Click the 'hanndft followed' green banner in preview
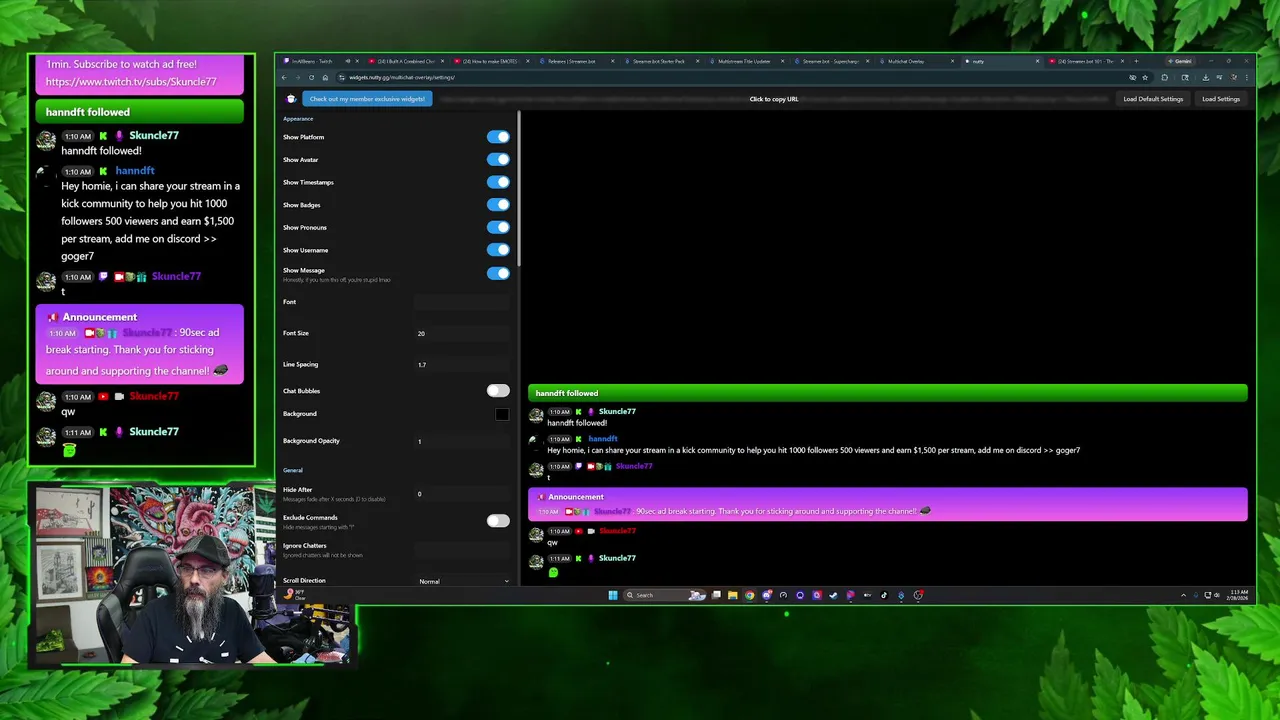The image size is (1280, 720). point(888,393)
